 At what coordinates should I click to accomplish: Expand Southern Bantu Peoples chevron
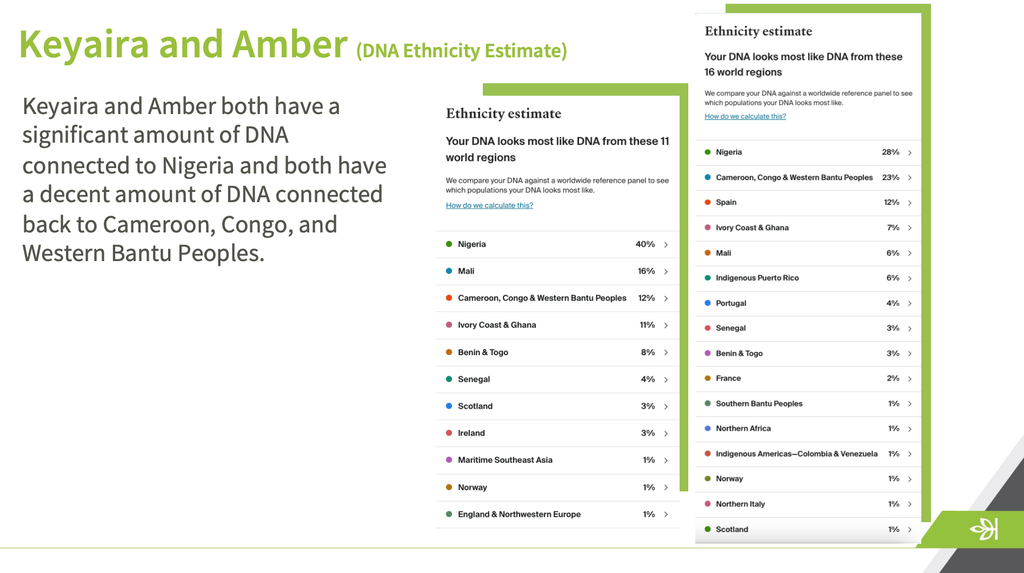pos(910,404)
